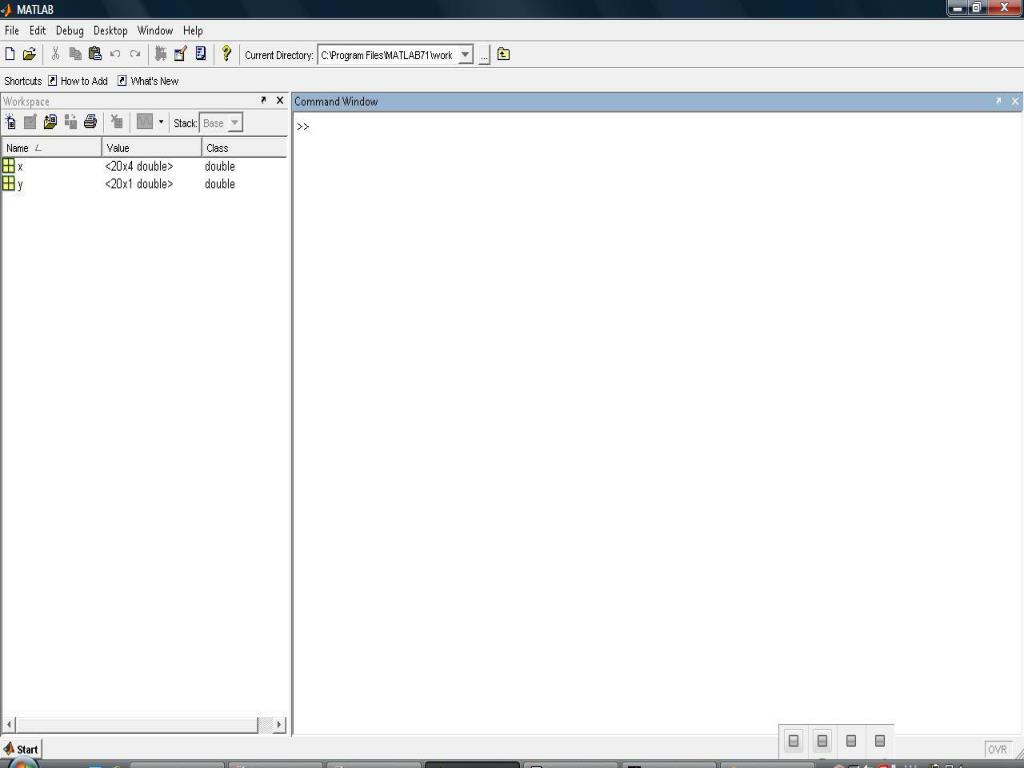Open the File menu
This screenshot has width=1024, height=768.
click(x=12, y=31)
